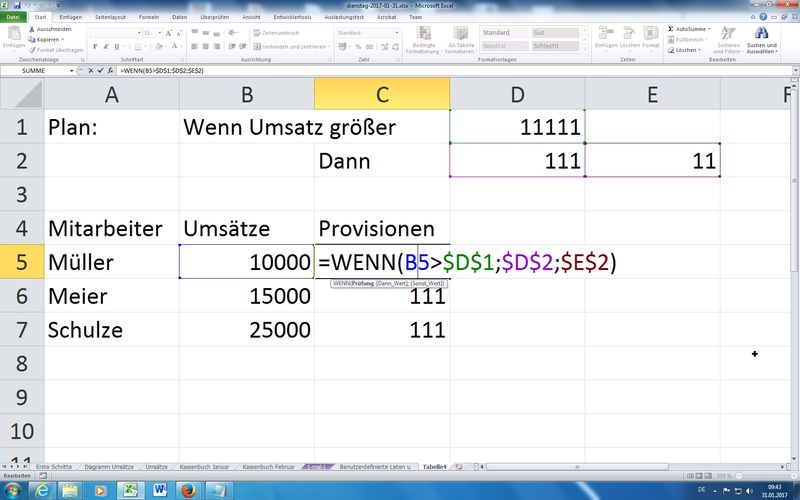
Task: Click Format übertragen brush
Action: pyautogui.click(x=56, y=50)
